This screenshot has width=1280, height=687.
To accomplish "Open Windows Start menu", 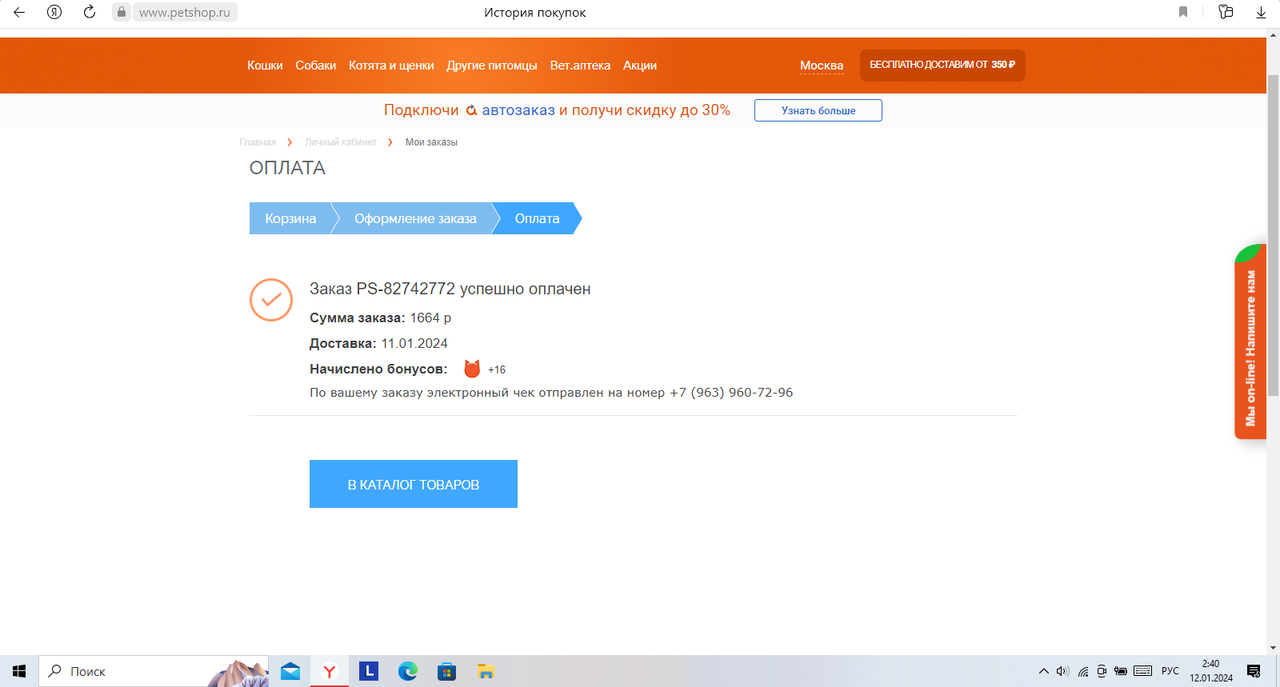I will pyautogui.click(x=18, y=671).
